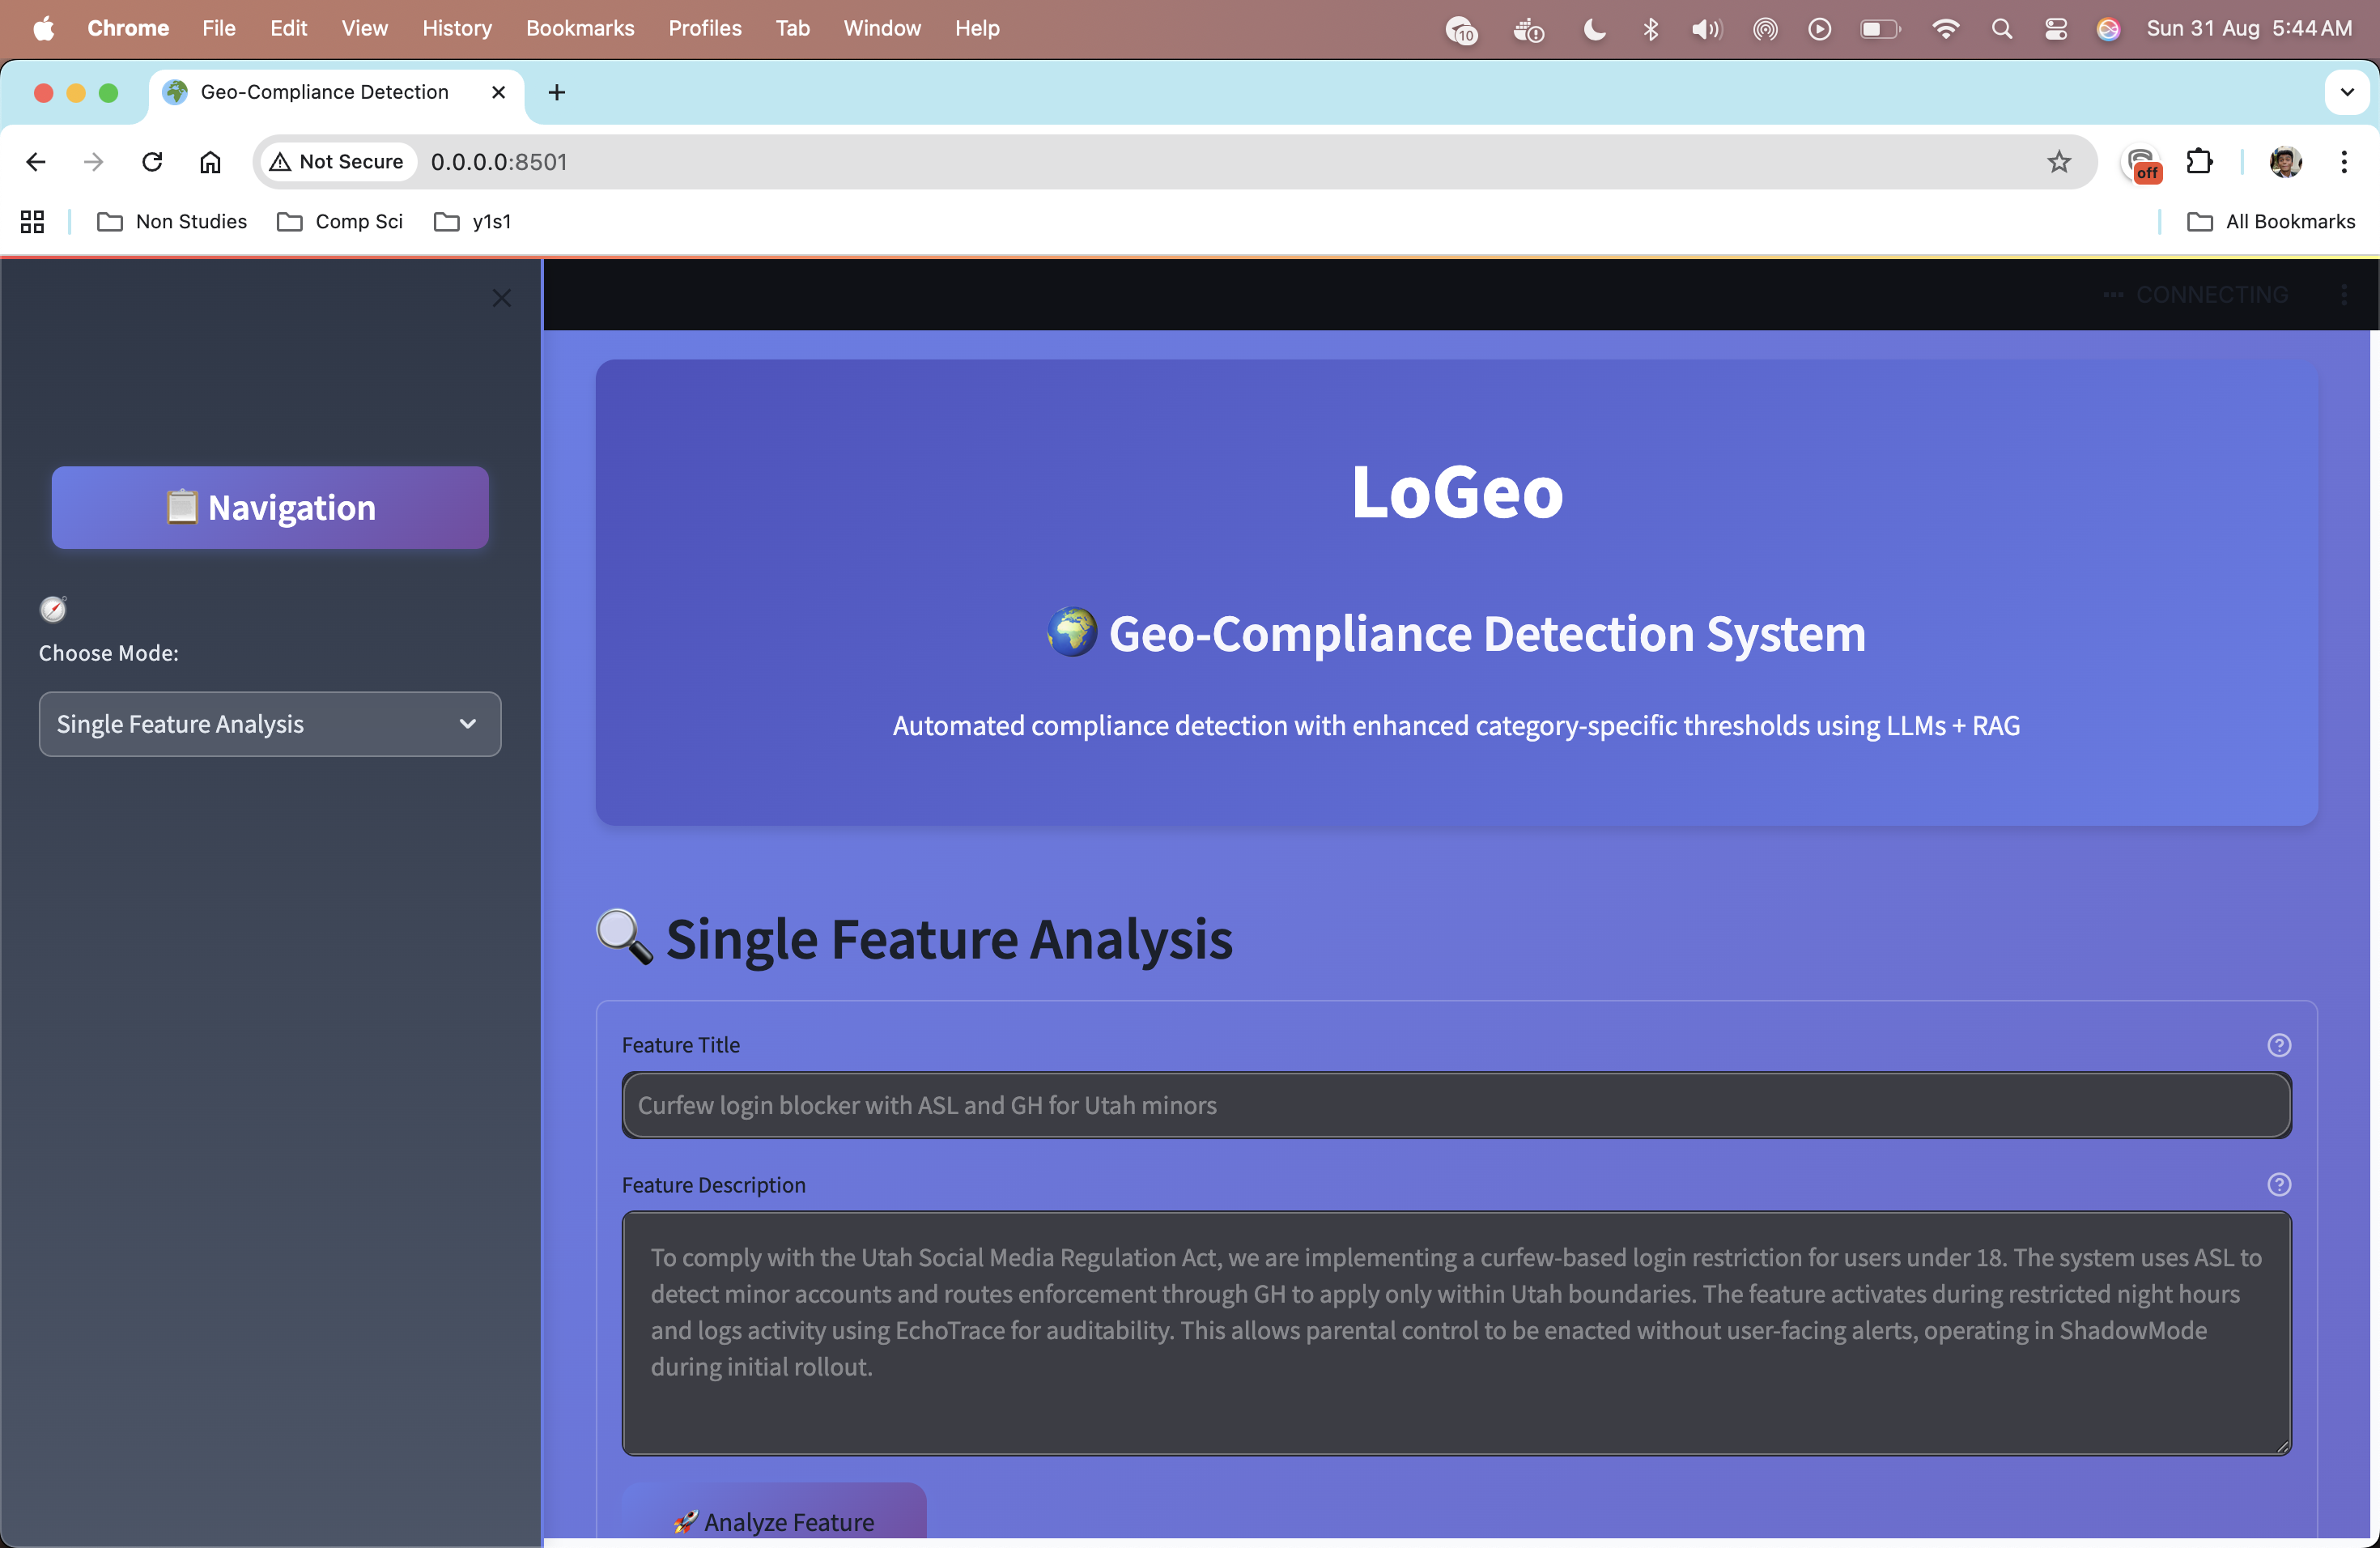This screenshot has width=2380, height=1548.
Task: Expand the All Bookmarks folder
Action: point(2271,222)
